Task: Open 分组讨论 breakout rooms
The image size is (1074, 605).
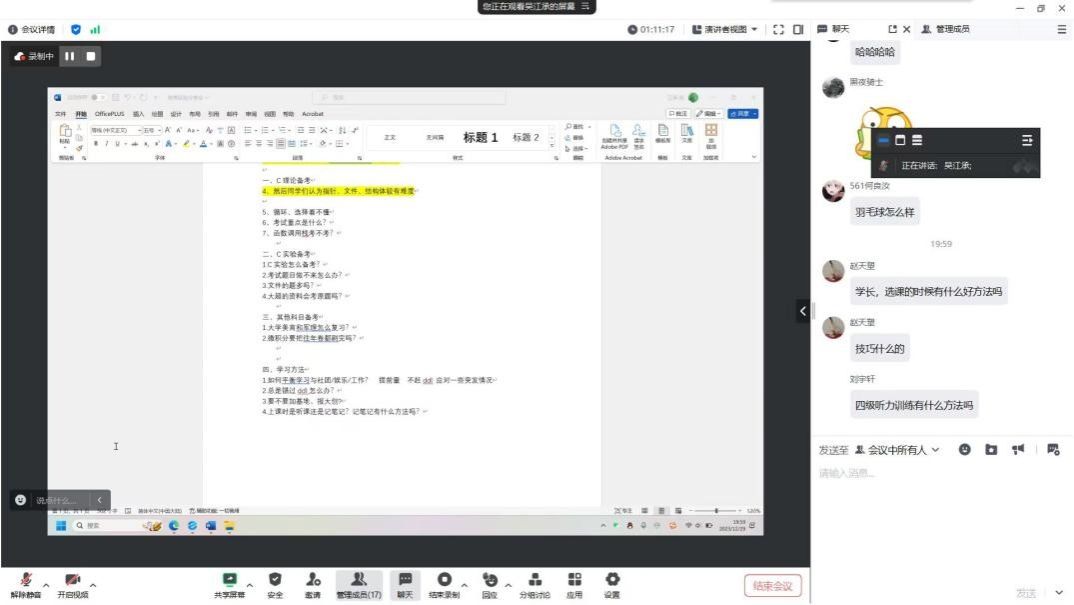Action: (x=535, y=581)
